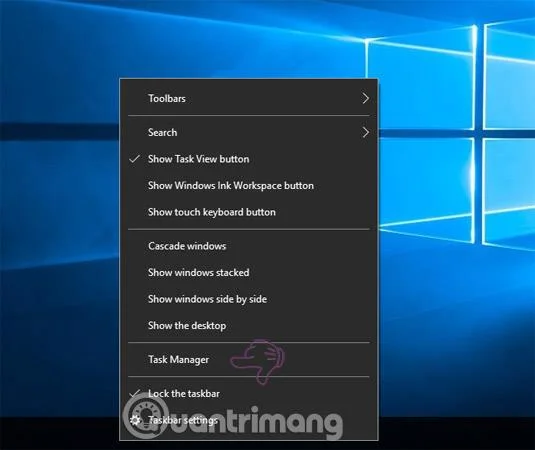Click the gear icon beside Taskbar settings

tap(135, 420)
